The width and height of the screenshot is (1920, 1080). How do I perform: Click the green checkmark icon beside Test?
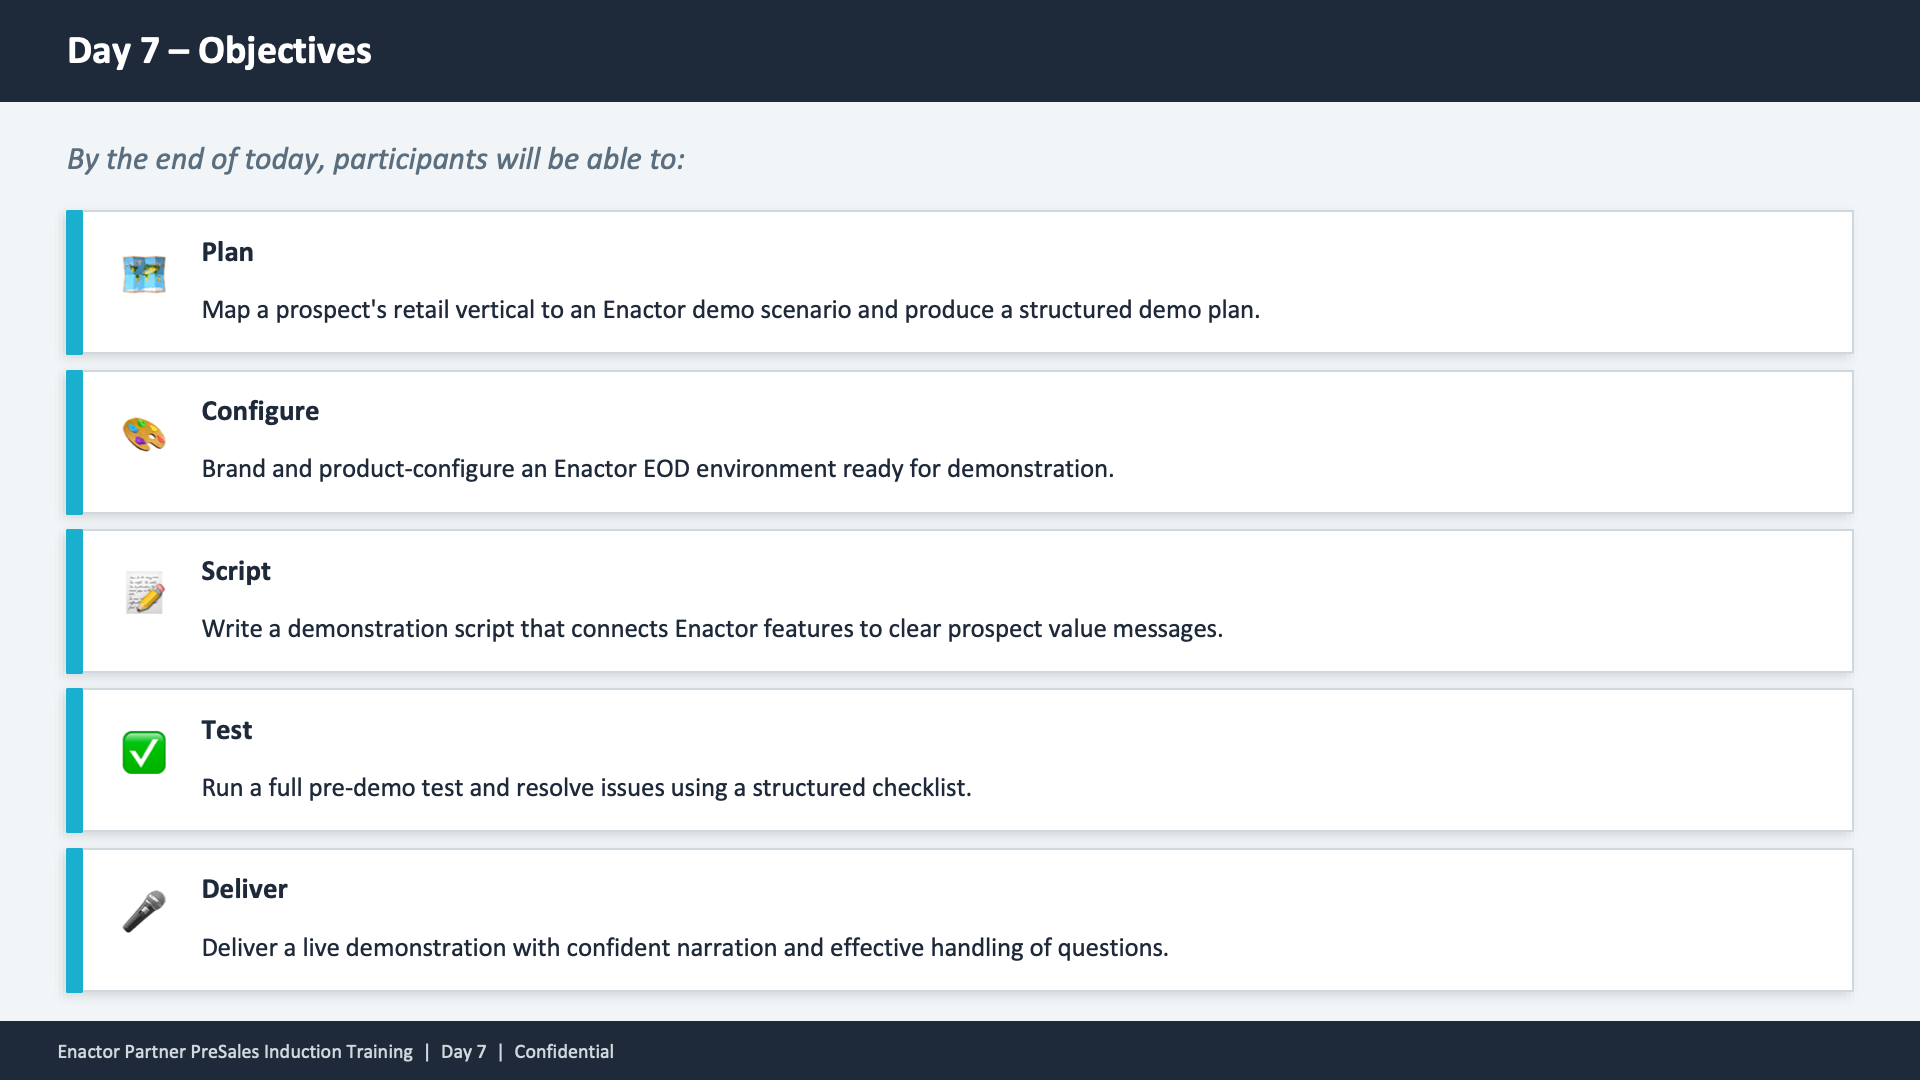coord(144,752)
